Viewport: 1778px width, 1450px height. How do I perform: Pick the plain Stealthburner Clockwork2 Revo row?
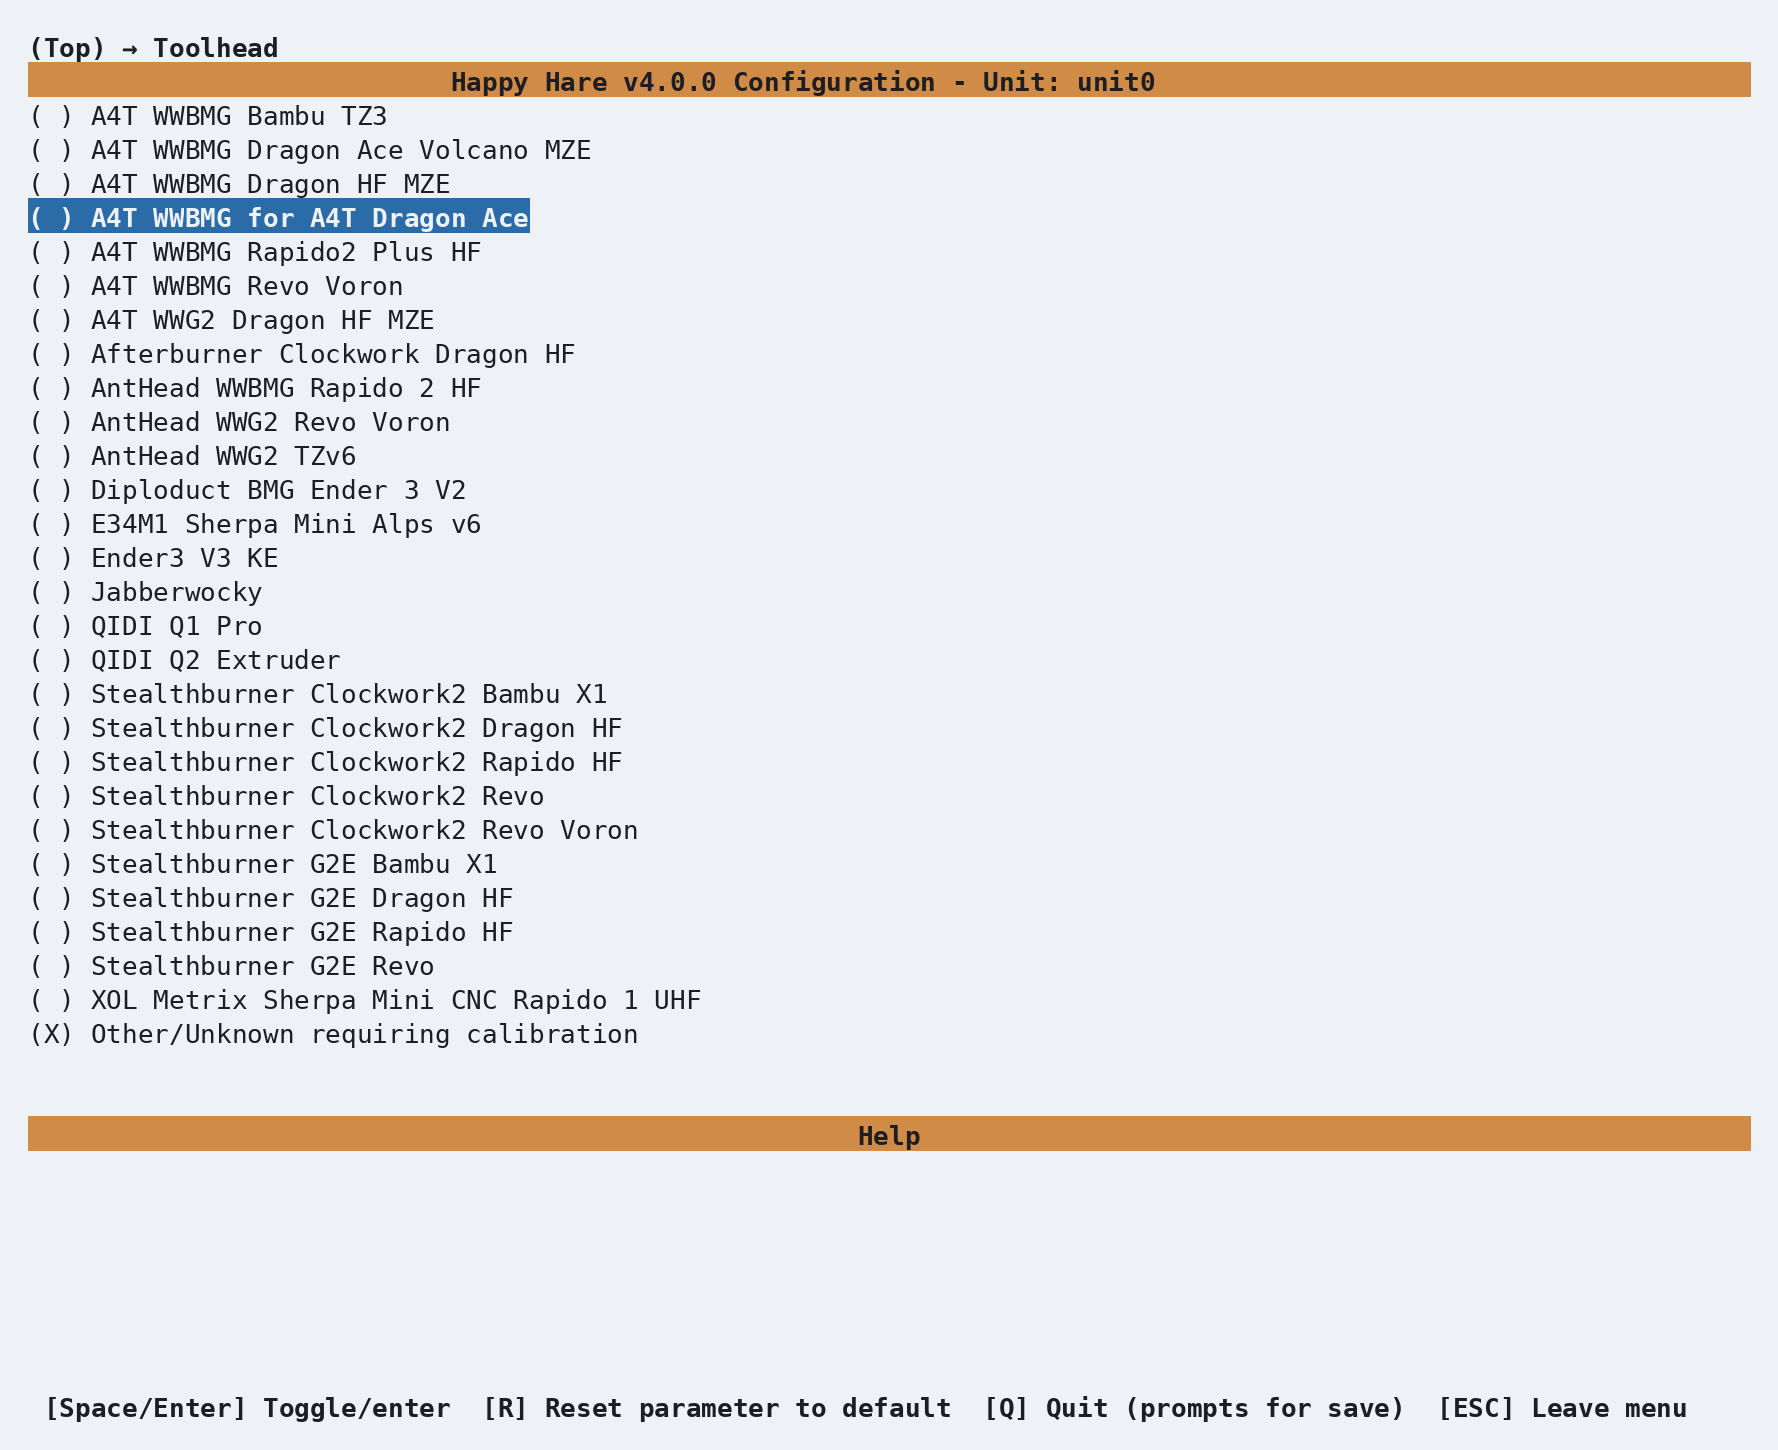286,796
